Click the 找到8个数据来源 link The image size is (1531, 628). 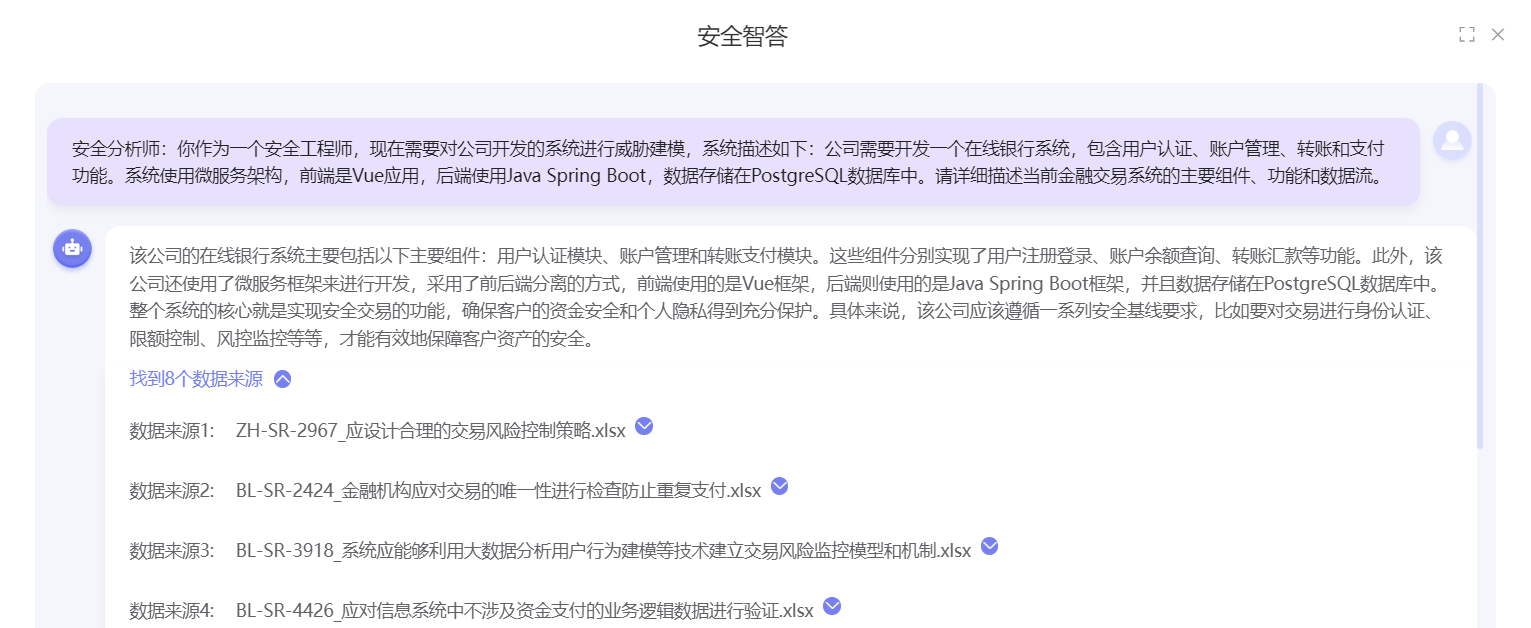point(196,379)
